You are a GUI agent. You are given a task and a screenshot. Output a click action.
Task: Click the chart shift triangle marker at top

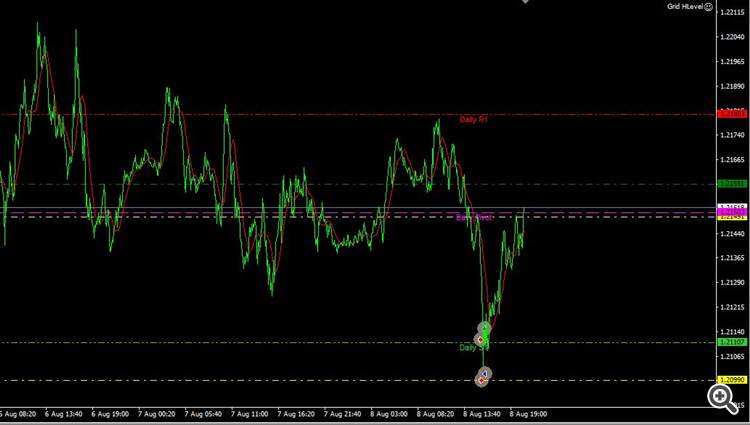(525, 1)
